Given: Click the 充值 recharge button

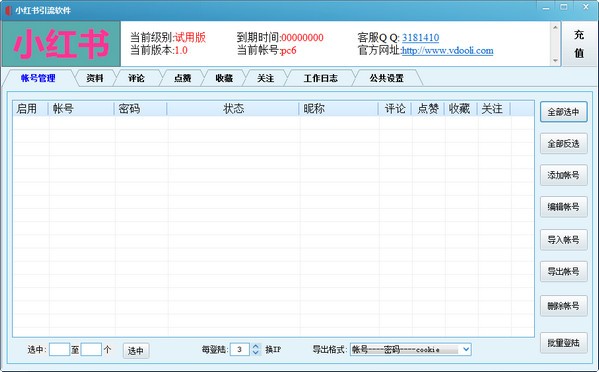Looking at the screenshot, I should (x=579, y=44).
